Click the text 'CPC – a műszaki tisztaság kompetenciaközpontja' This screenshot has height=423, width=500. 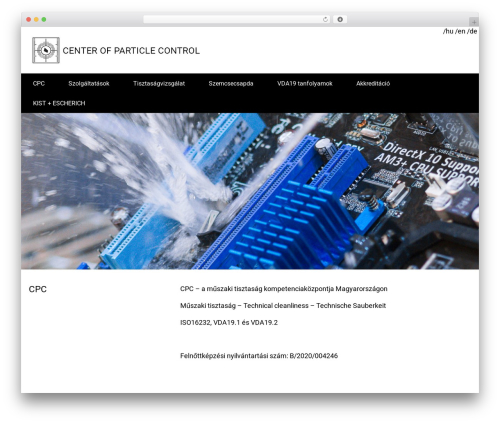point(257,289)
